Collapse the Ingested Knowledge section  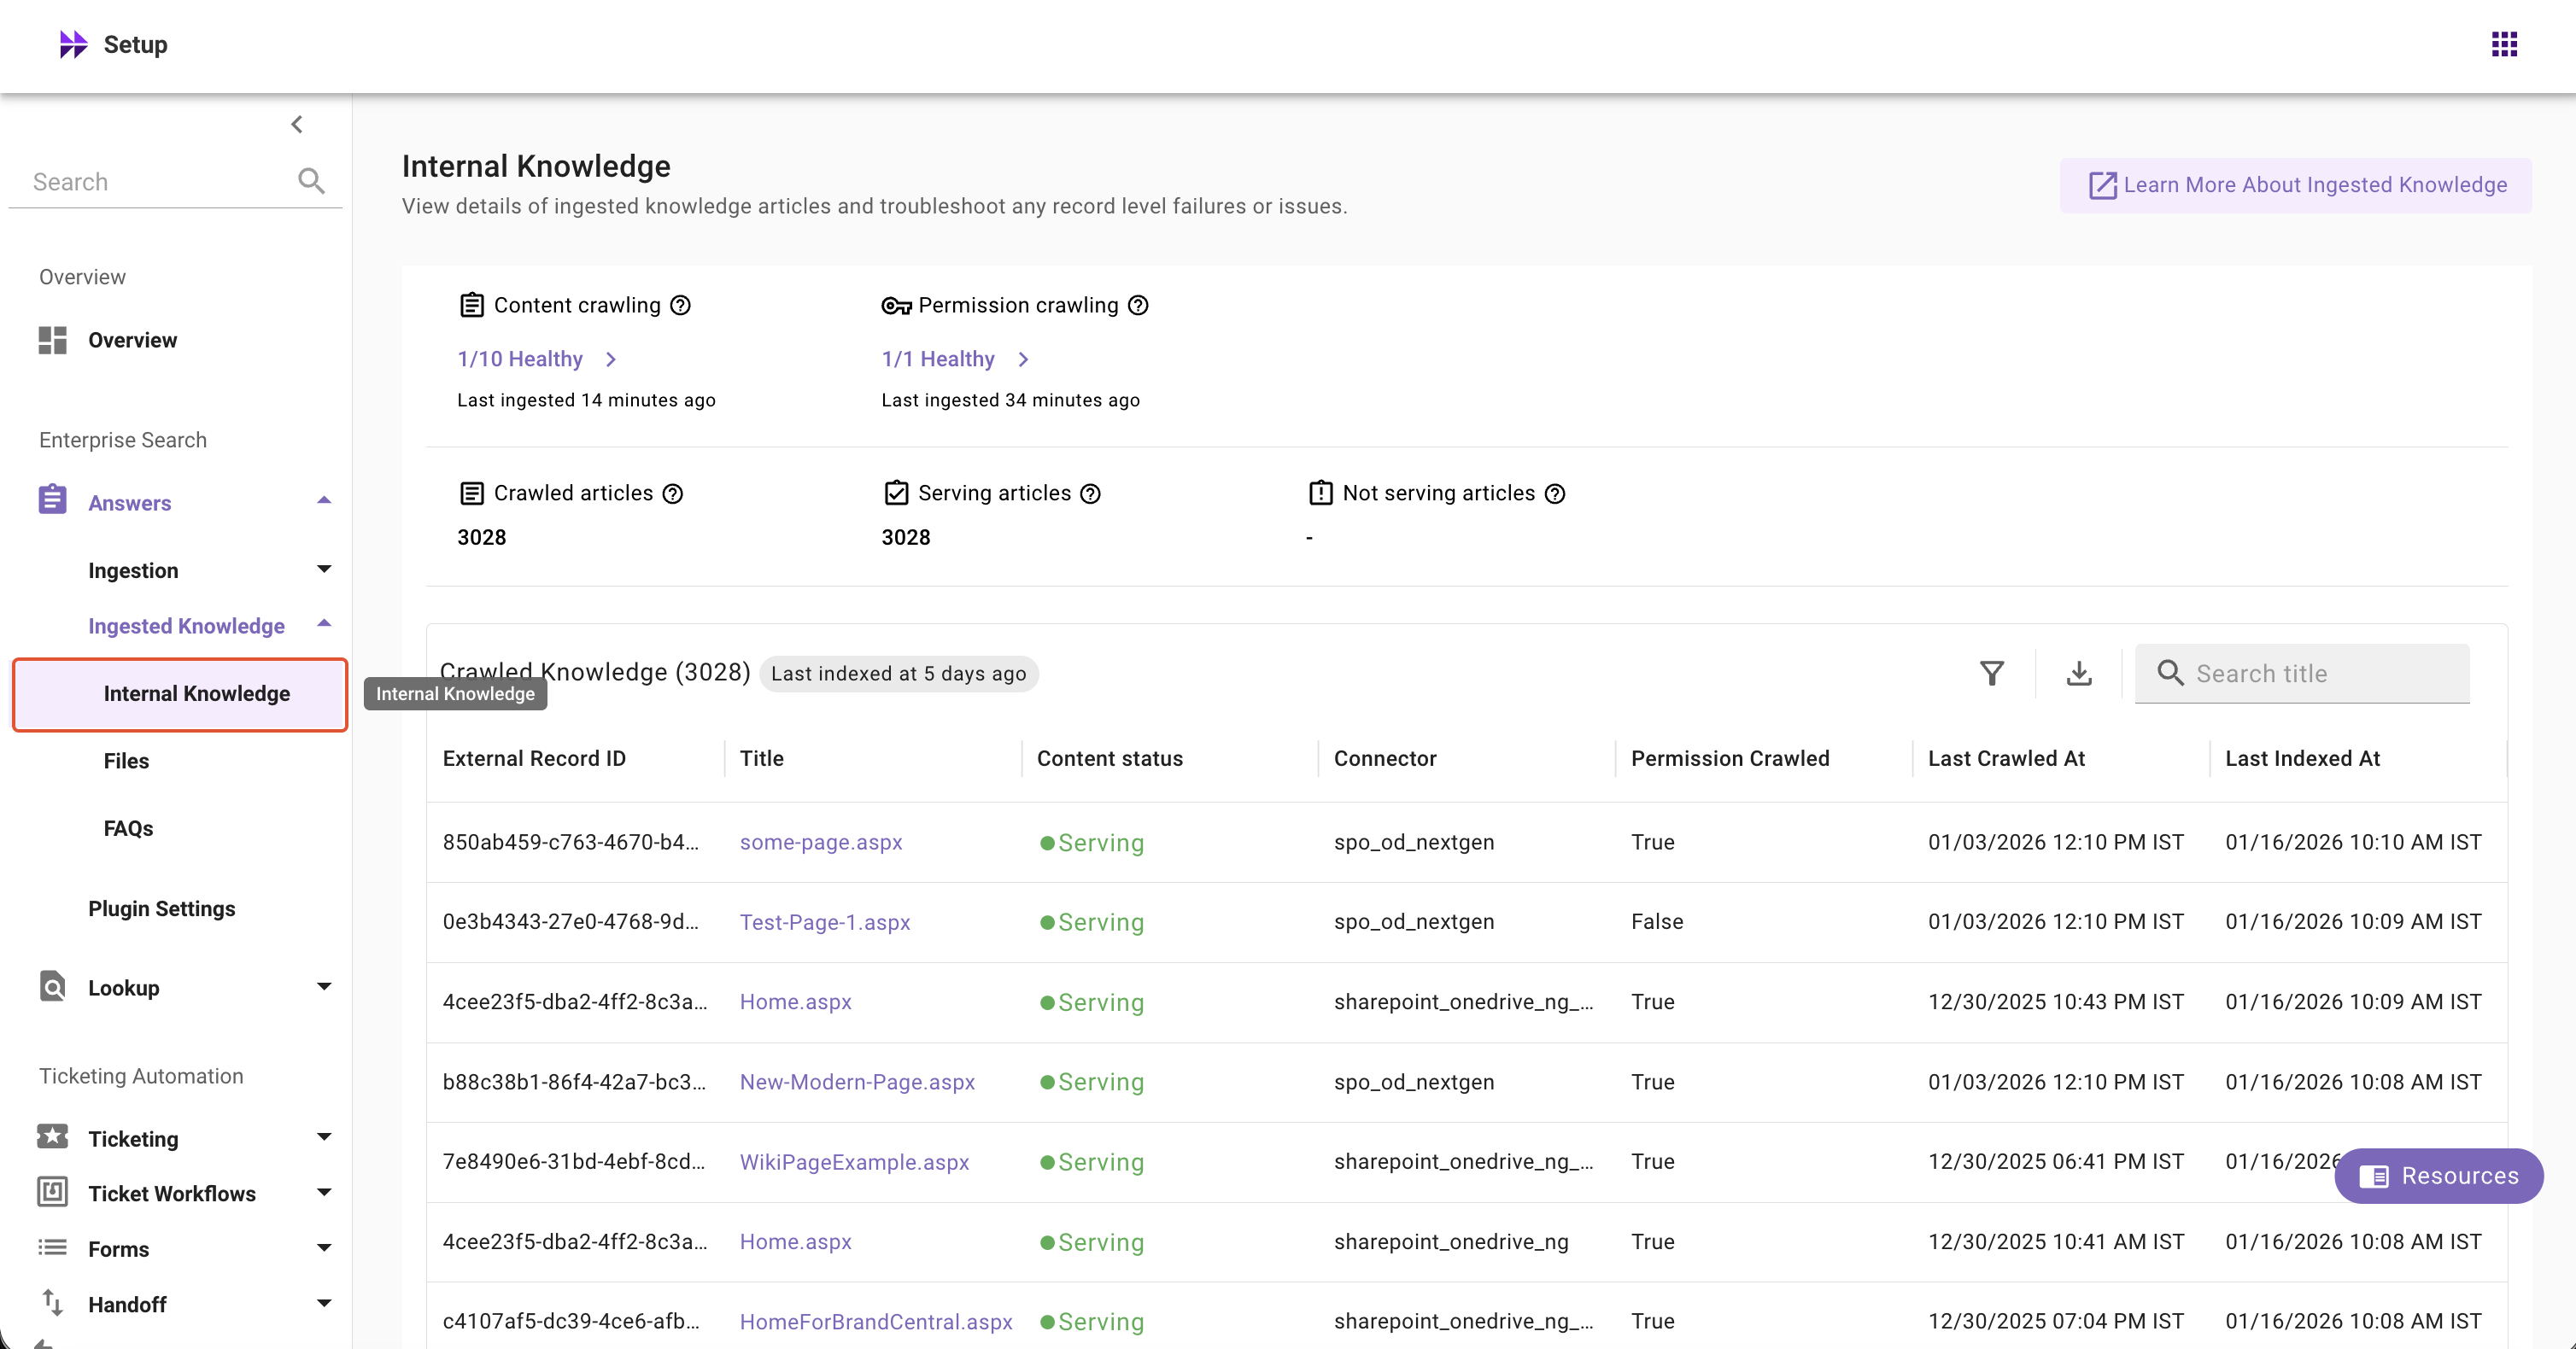[x=323, y=624]
